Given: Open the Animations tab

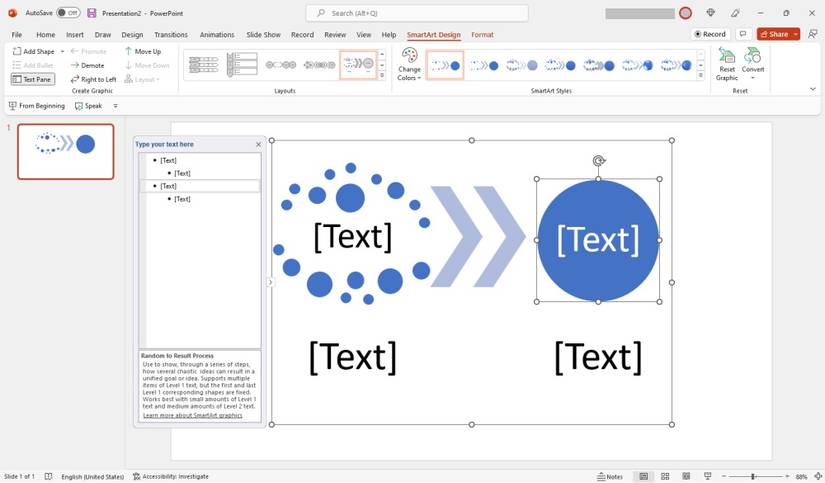Looking at the screenshot, I should 217,35.
